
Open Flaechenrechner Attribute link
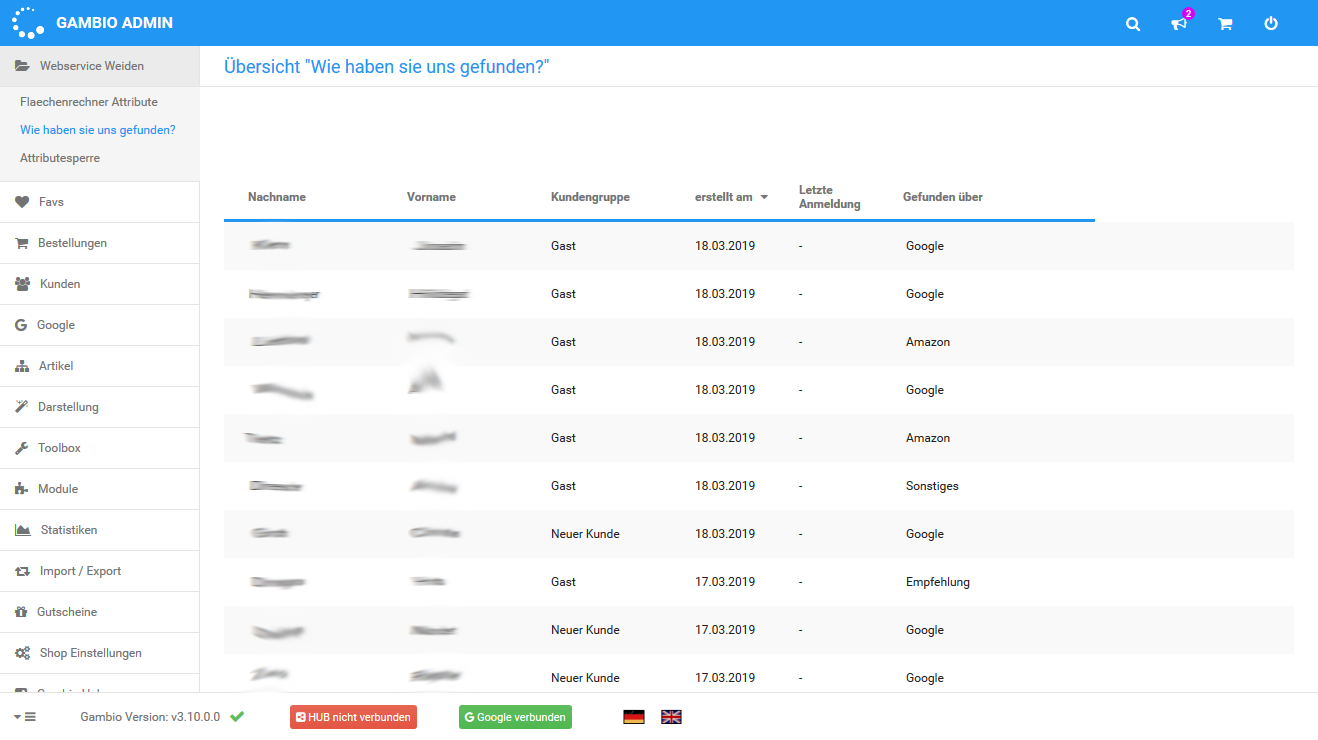[x=89, y=102]
